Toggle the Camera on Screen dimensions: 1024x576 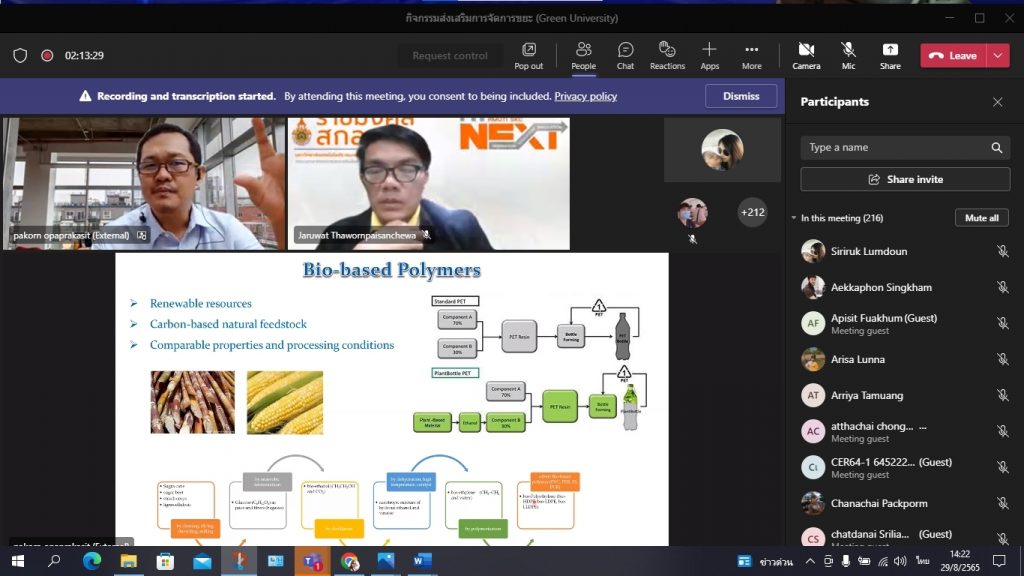[x=806, y=55]
